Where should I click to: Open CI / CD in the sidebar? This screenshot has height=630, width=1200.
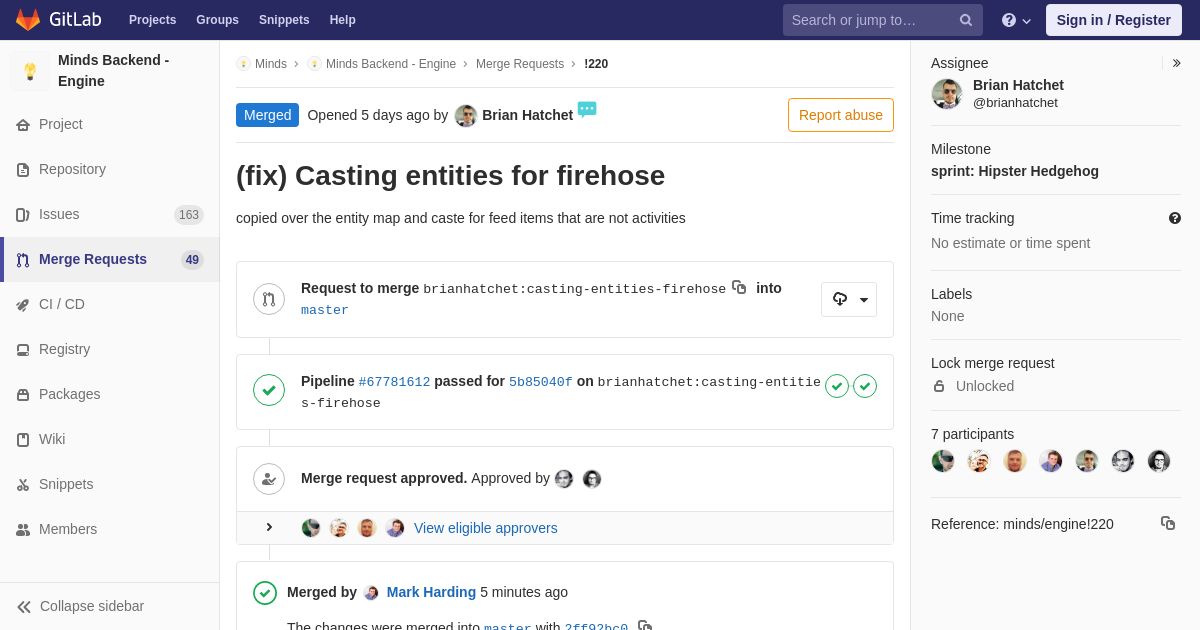110,304
